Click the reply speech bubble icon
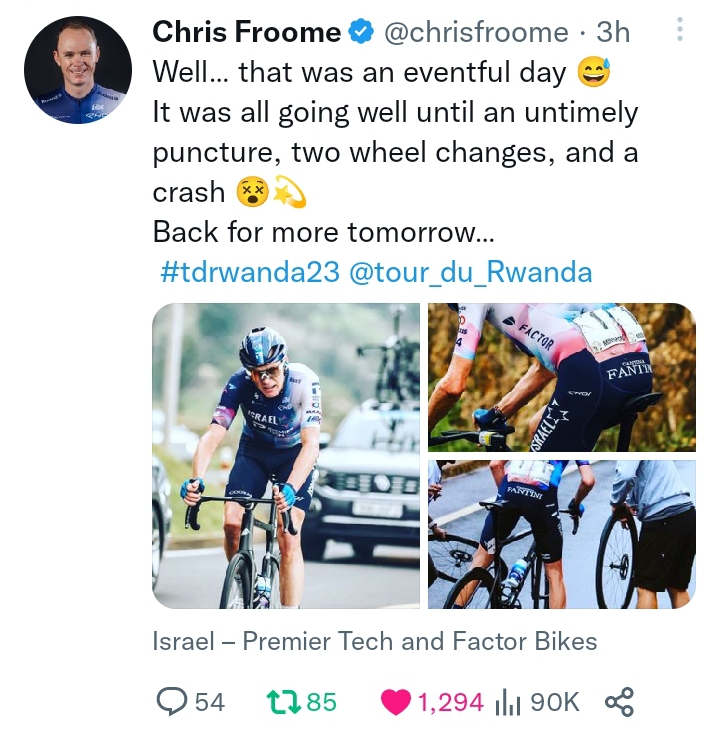The image size is (720, 737). pyautogui.click(x=173, y=702)
